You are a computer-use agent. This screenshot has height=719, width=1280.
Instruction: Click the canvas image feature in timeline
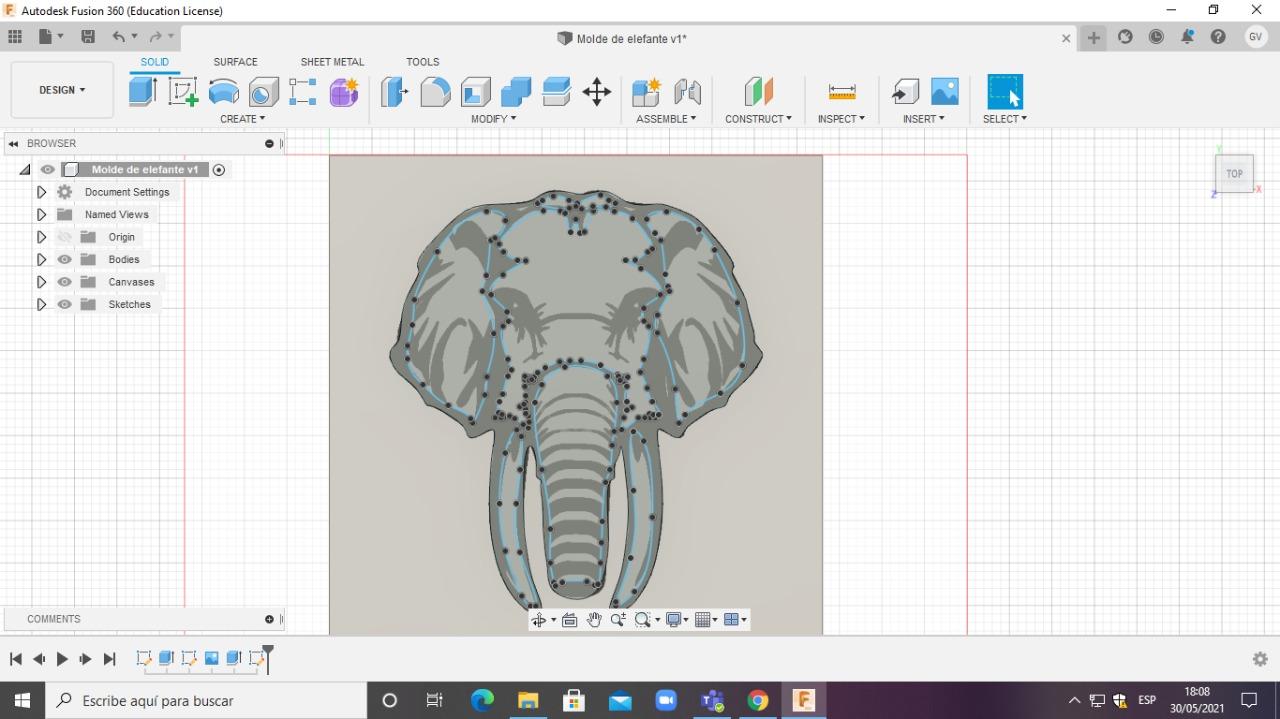coord(212,658)
